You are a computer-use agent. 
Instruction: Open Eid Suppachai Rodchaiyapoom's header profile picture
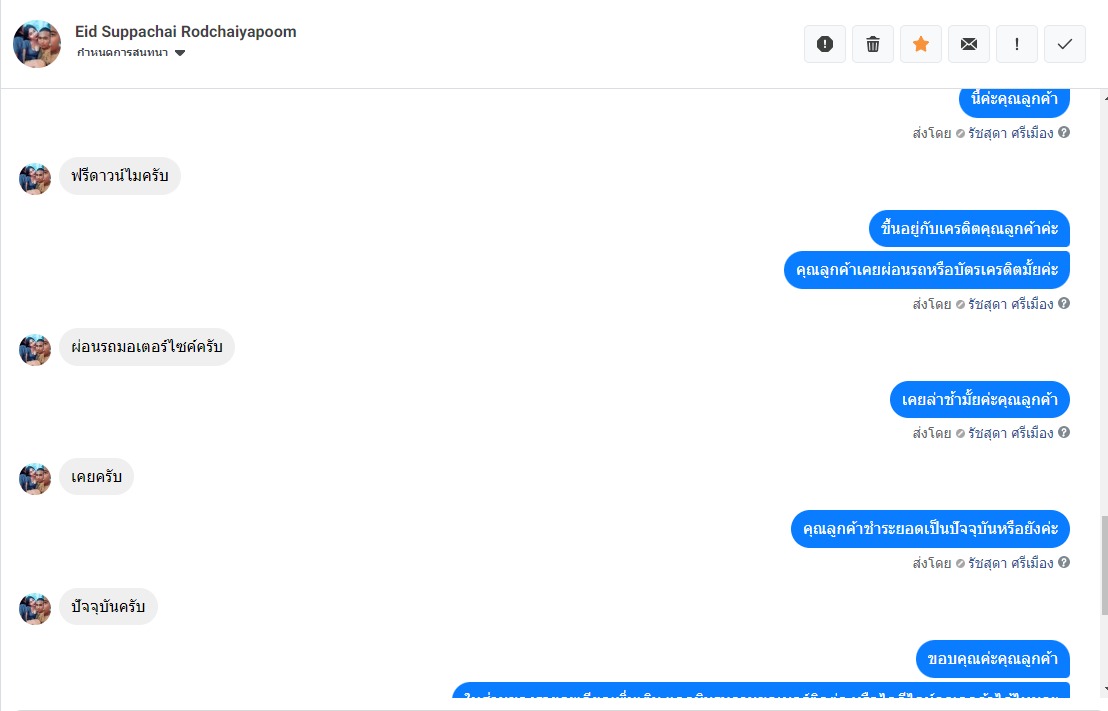point(37,44)
